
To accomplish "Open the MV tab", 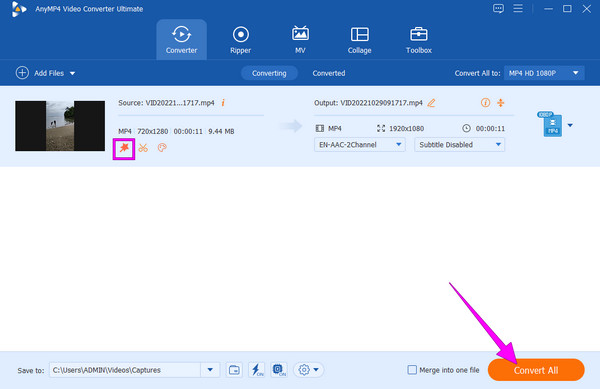I will tap(300, 40).
